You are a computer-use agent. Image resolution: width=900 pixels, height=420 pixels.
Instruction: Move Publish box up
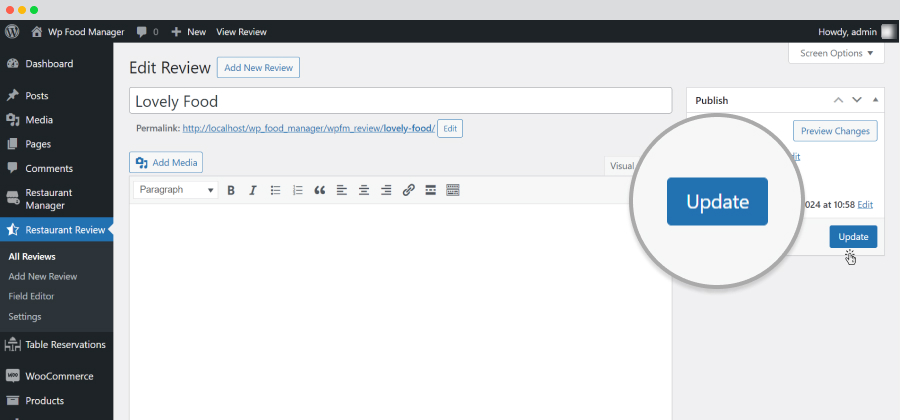click(x=839, y=100)
